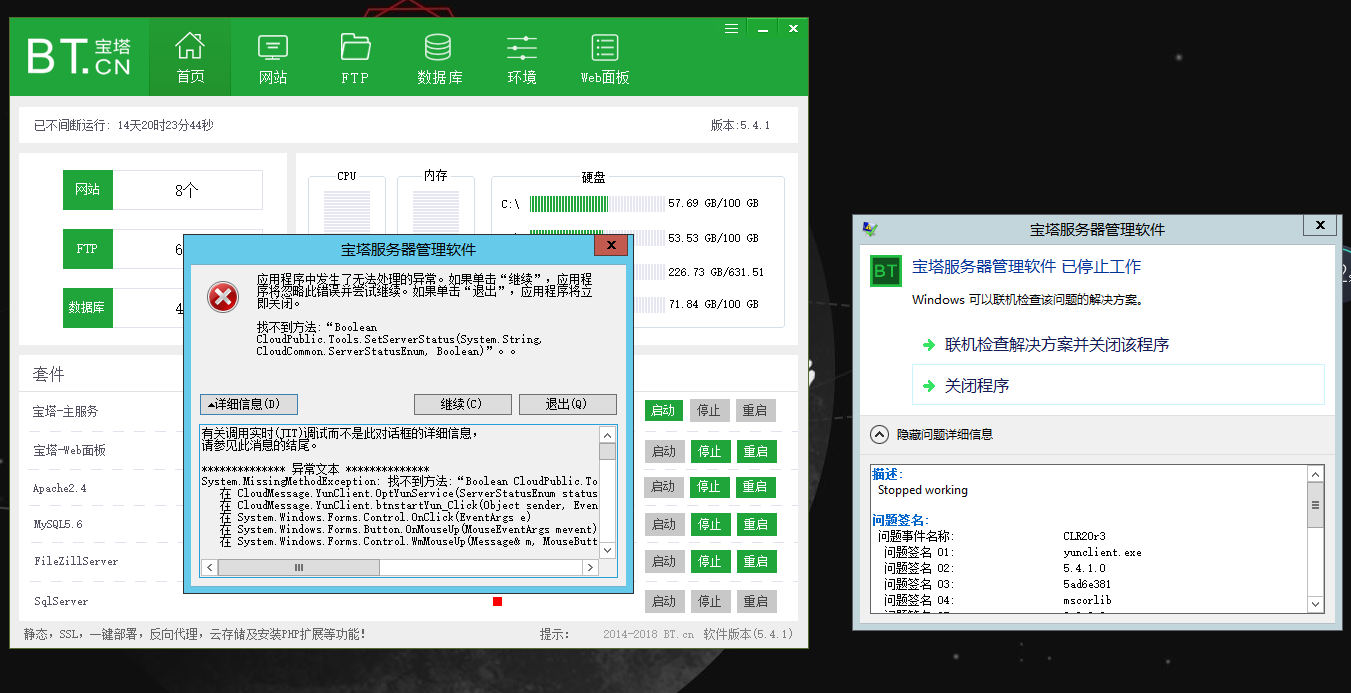
Task: Stop the MySQL5.6 service
Action: [709, 524]
